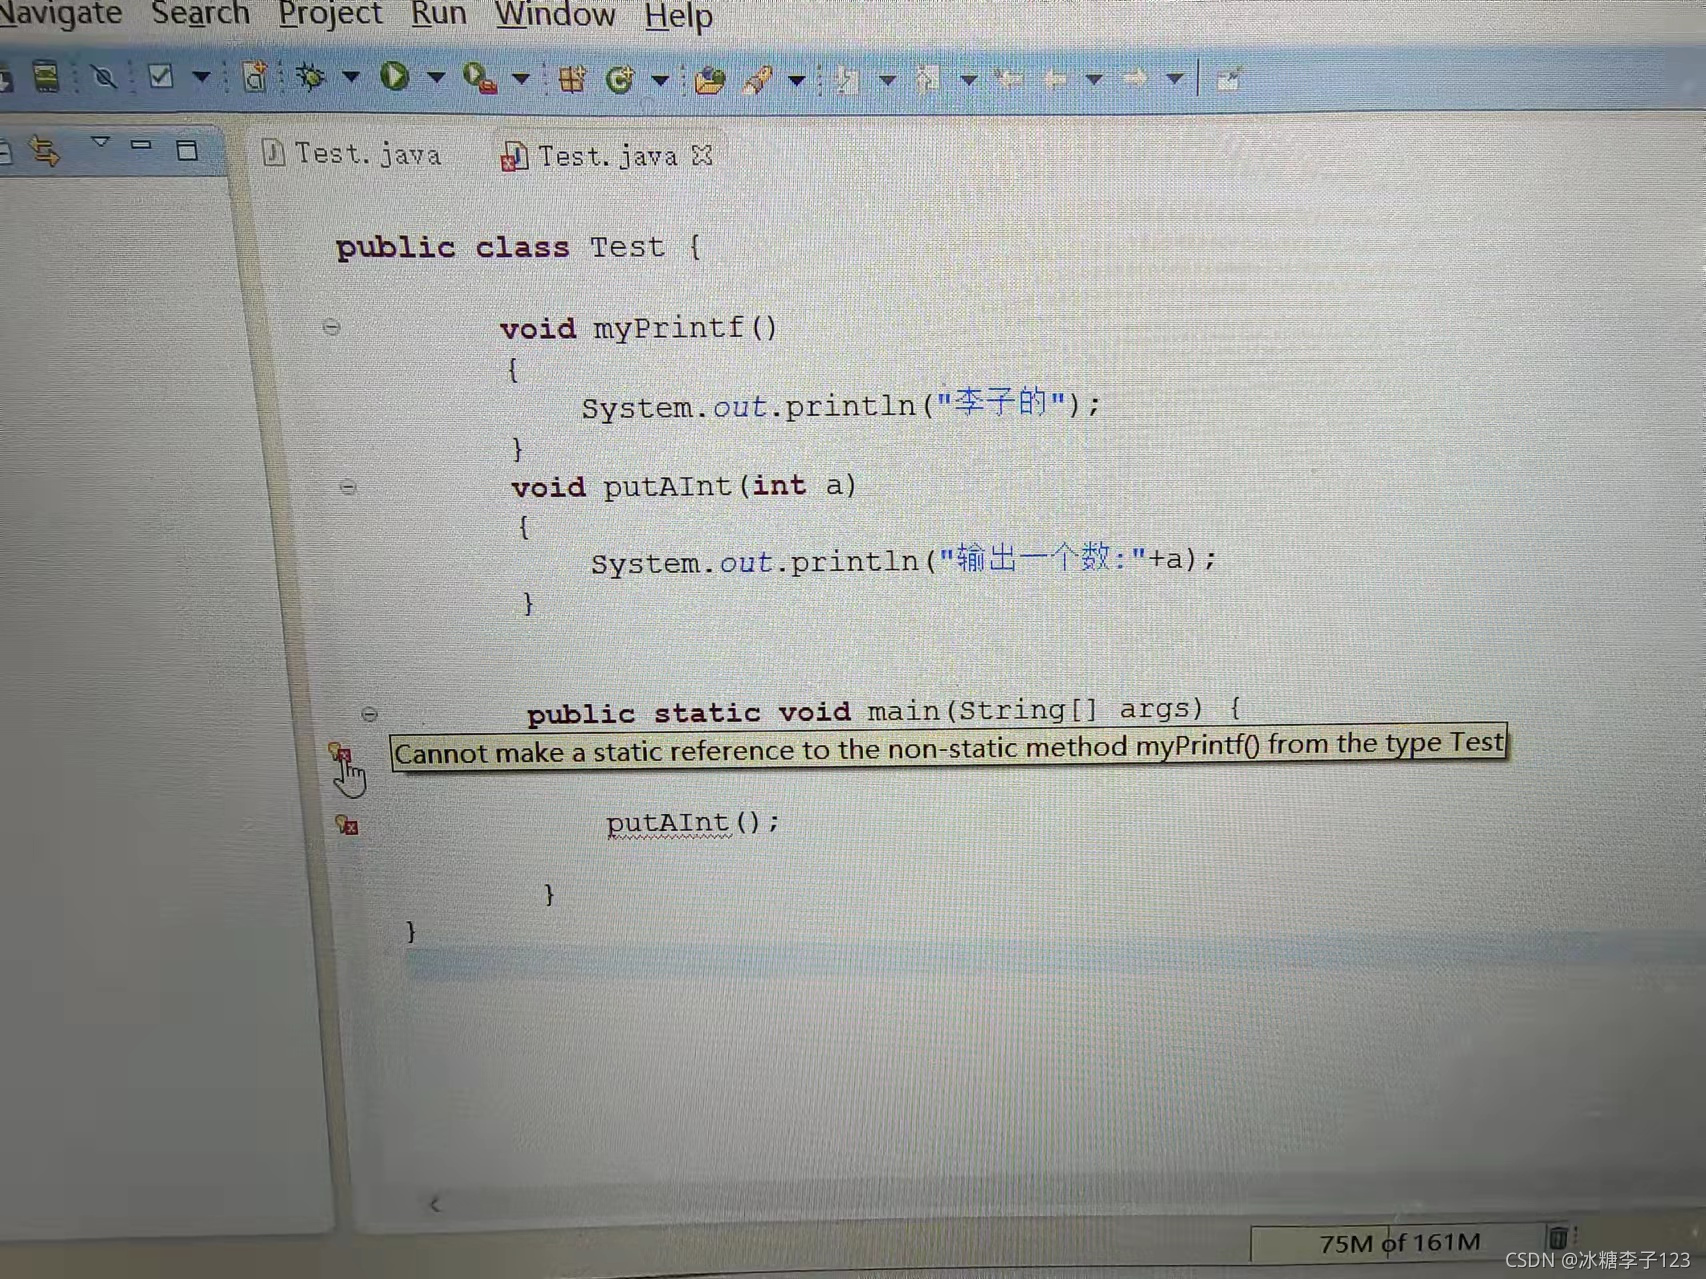Toggle Skip All Breakpoints in toolbar
1706x1279 pixels.
(x=103, y=77)
